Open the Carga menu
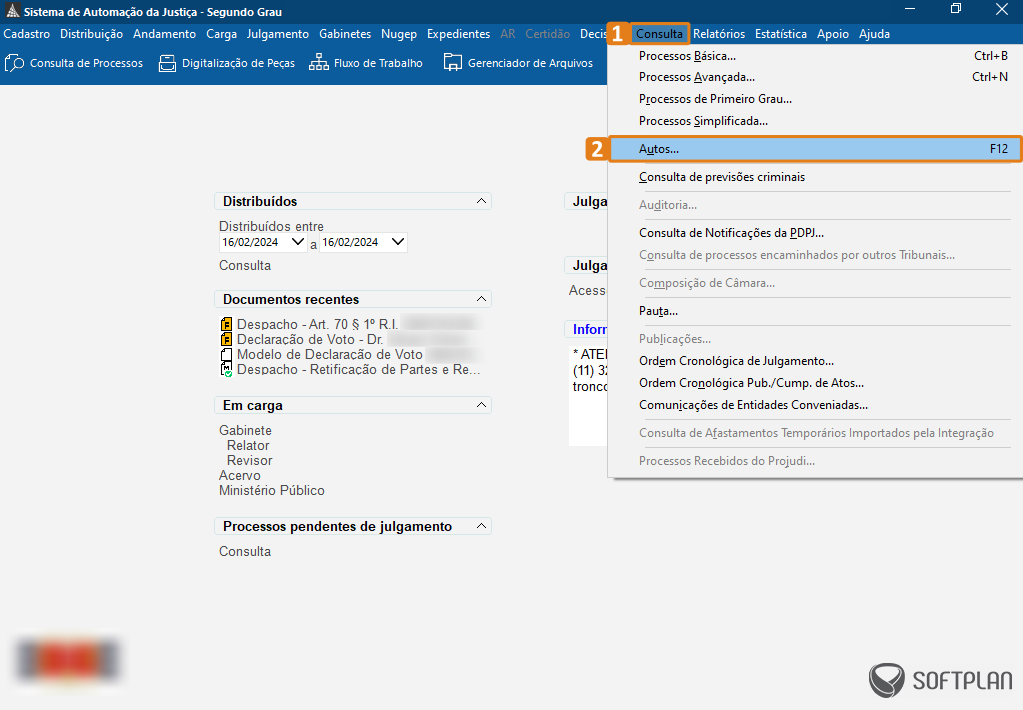Screen dimensions: 1023x710 [x=222, y=34]
